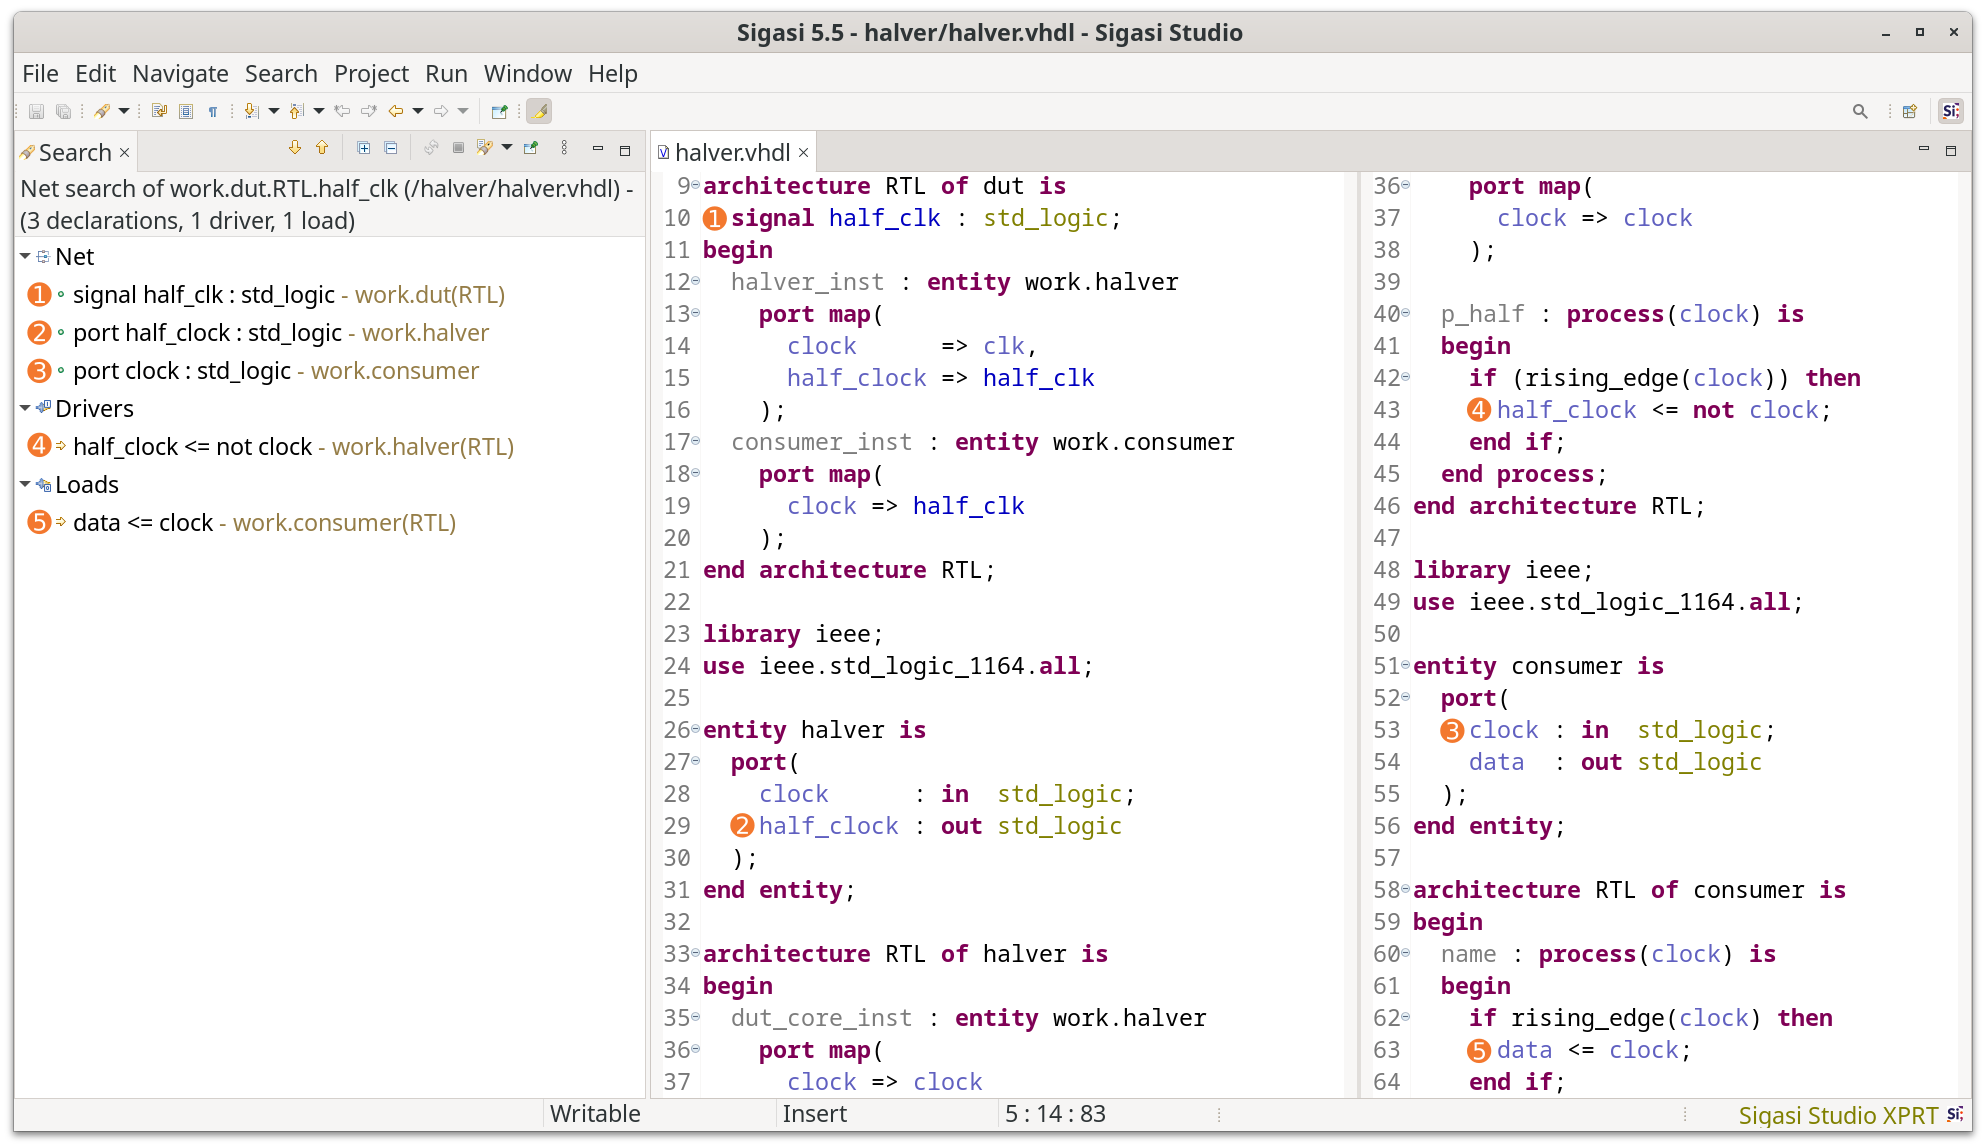Open the Window menu

[x=527, y=74]
